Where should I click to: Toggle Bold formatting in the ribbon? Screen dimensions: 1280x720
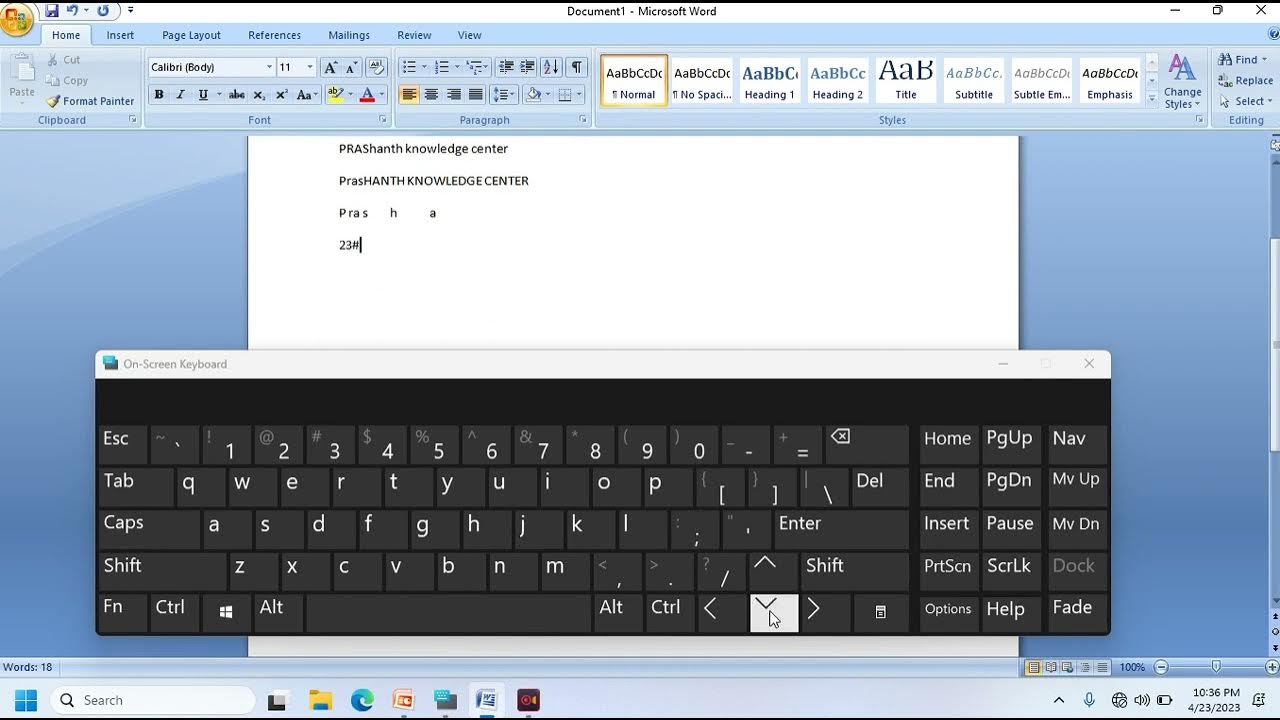coord(158,95)
